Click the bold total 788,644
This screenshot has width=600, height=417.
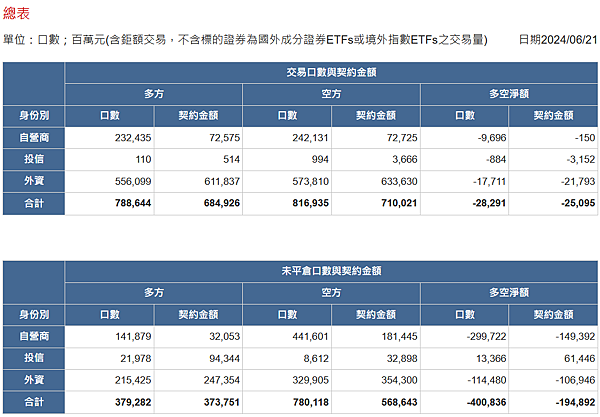click(109, 204)
